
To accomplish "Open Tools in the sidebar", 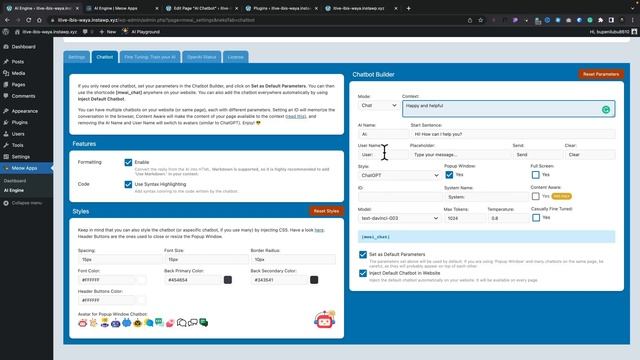I will point(18,145).
